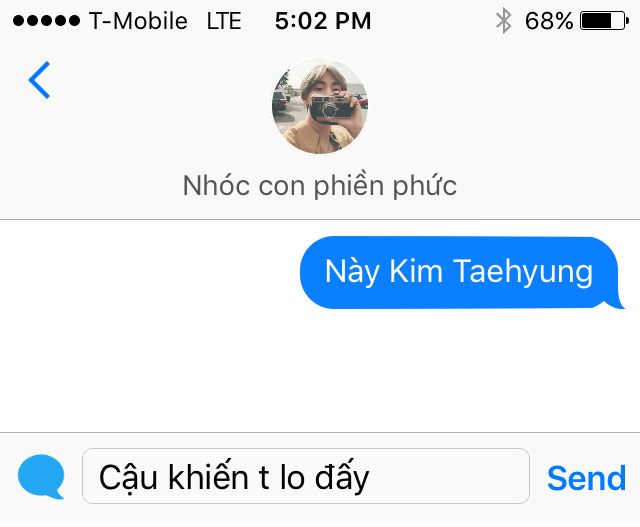
Task: Click the camera shown in the contact avatar
Action: (x=328, y=109)
